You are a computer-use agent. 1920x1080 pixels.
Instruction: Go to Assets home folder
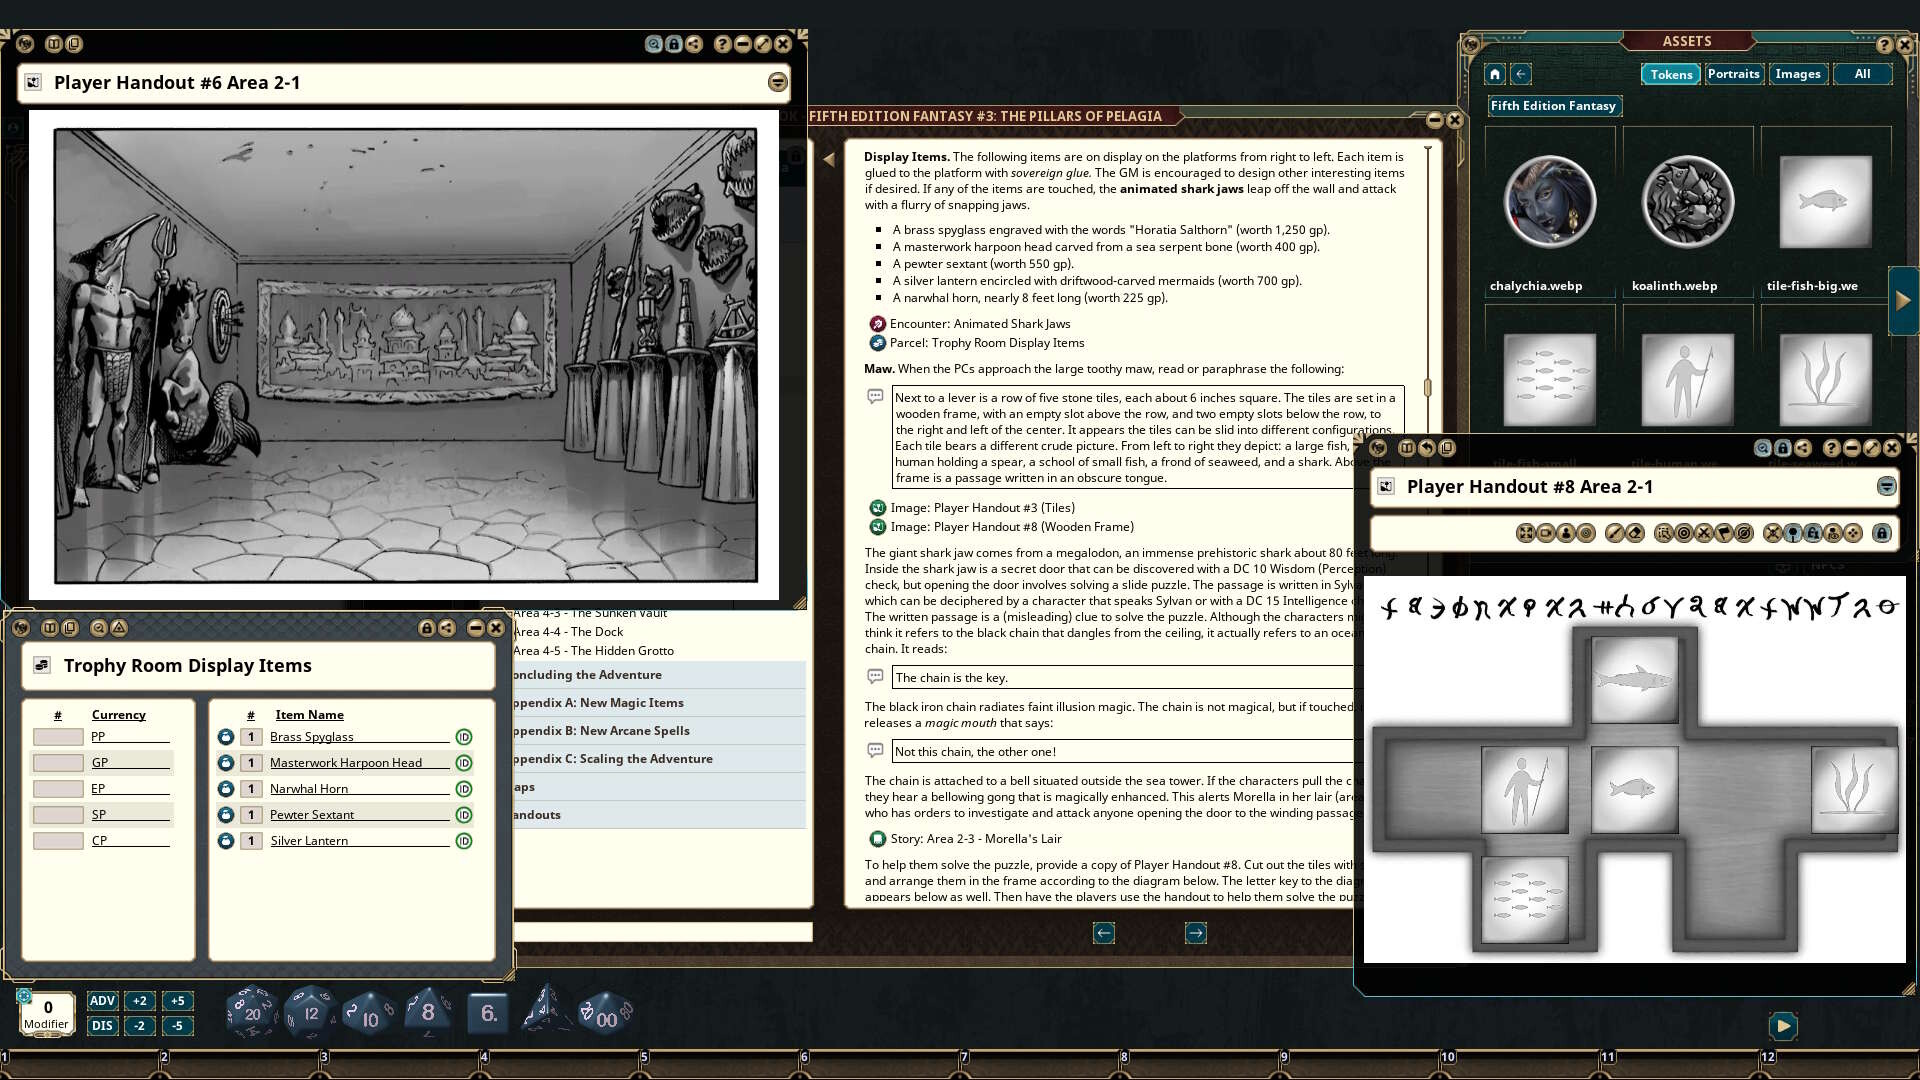tap(1495, 74)
